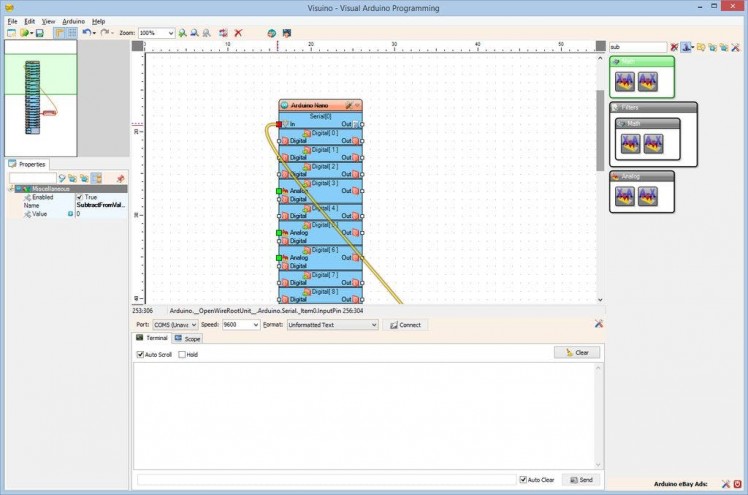Image resolution: width=748 pixels, height=495 pixels.
Task: Click the red X delete toolbar icon
Action: (238, 33)
